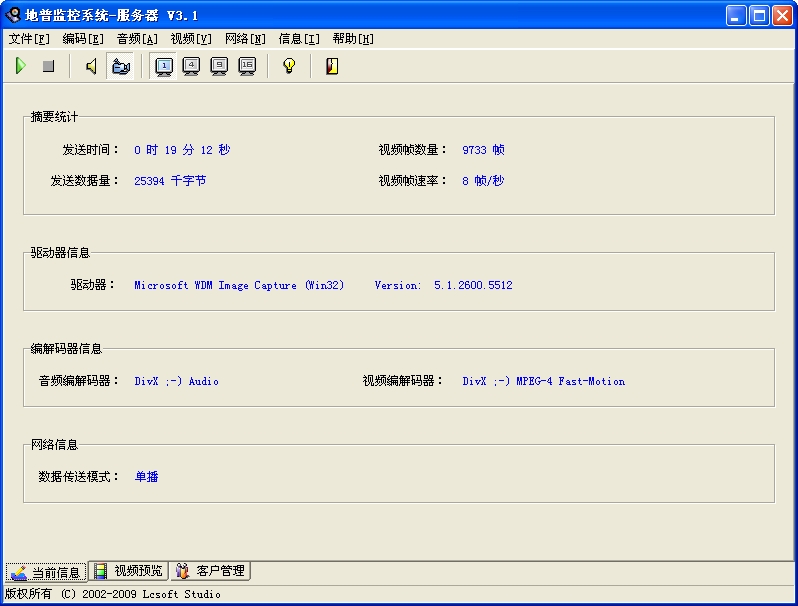
Task: Switch to 9-screen layout icon
Action: point(219,66)
